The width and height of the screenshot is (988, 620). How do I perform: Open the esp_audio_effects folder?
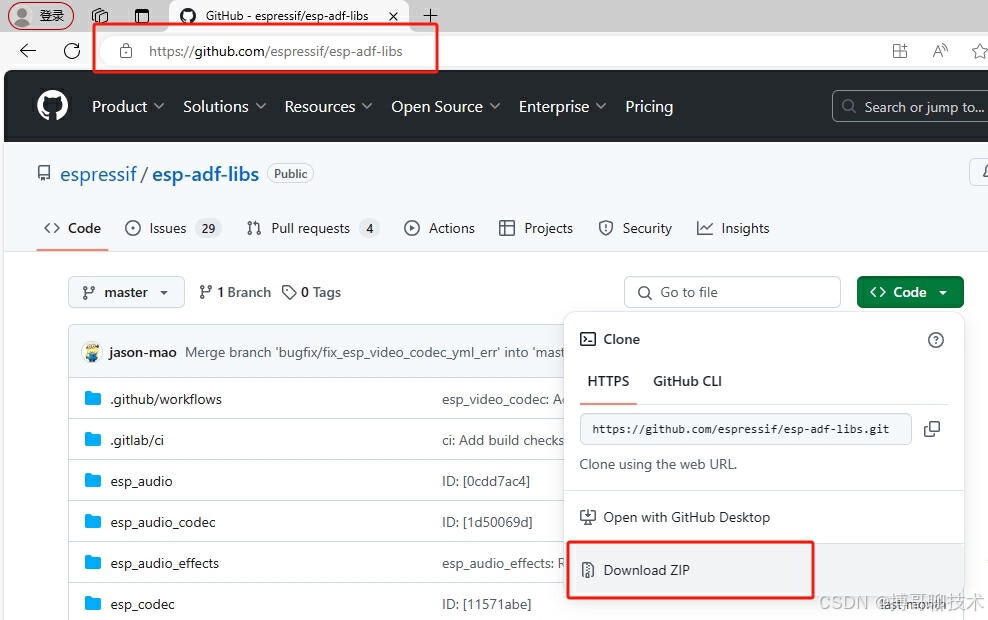[x=164, y=563]
